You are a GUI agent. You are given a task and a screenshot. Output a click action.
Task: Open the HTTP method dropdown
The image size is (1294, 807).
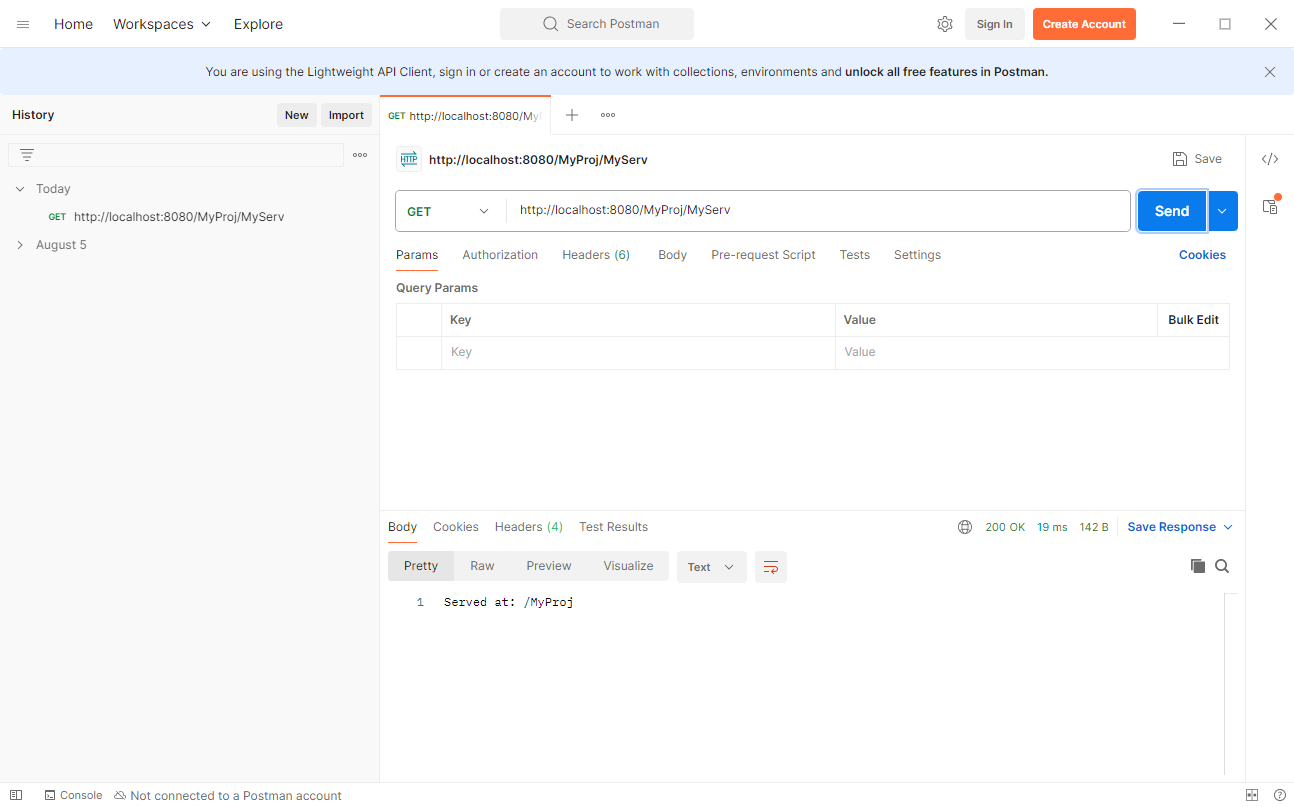pyautogui.click(x=450, y=211)
